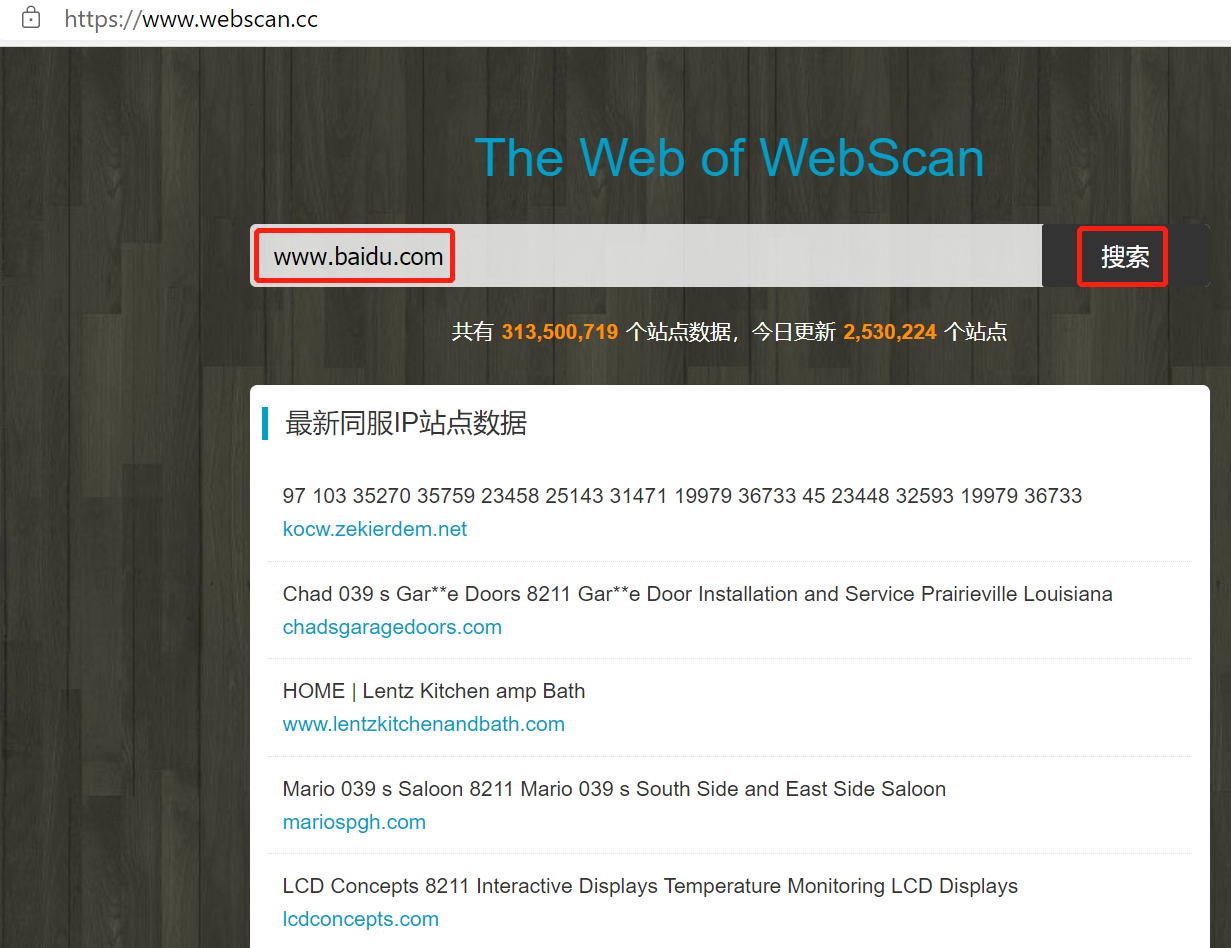Open the kocw.zekierdem.net link
This screenshot has height=948, width=1231.
[x=375, y=529]
